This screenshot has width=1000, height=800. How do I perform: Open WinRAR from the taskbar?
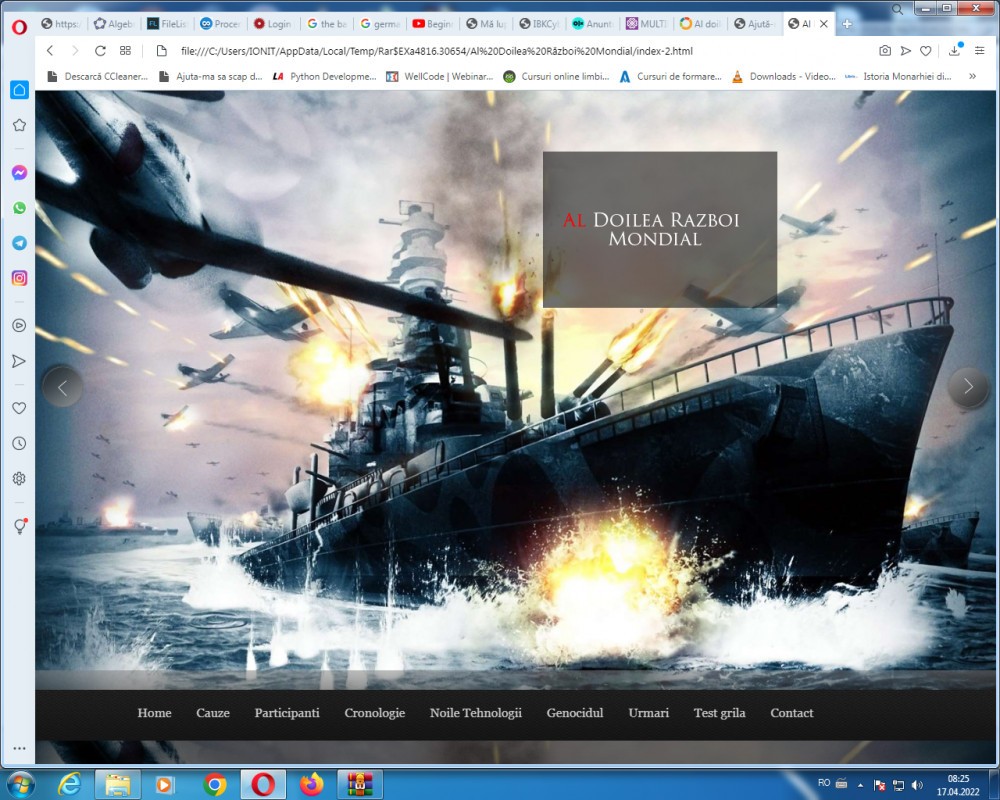pos(360,785)
